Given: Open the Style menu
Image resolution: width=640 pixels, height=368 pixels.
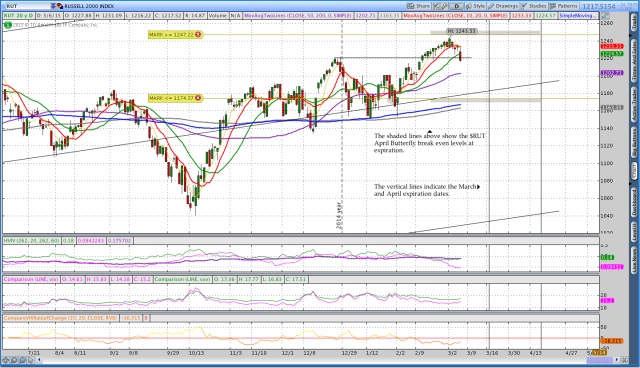Looking at the screenshot, I should click(476, 6).
